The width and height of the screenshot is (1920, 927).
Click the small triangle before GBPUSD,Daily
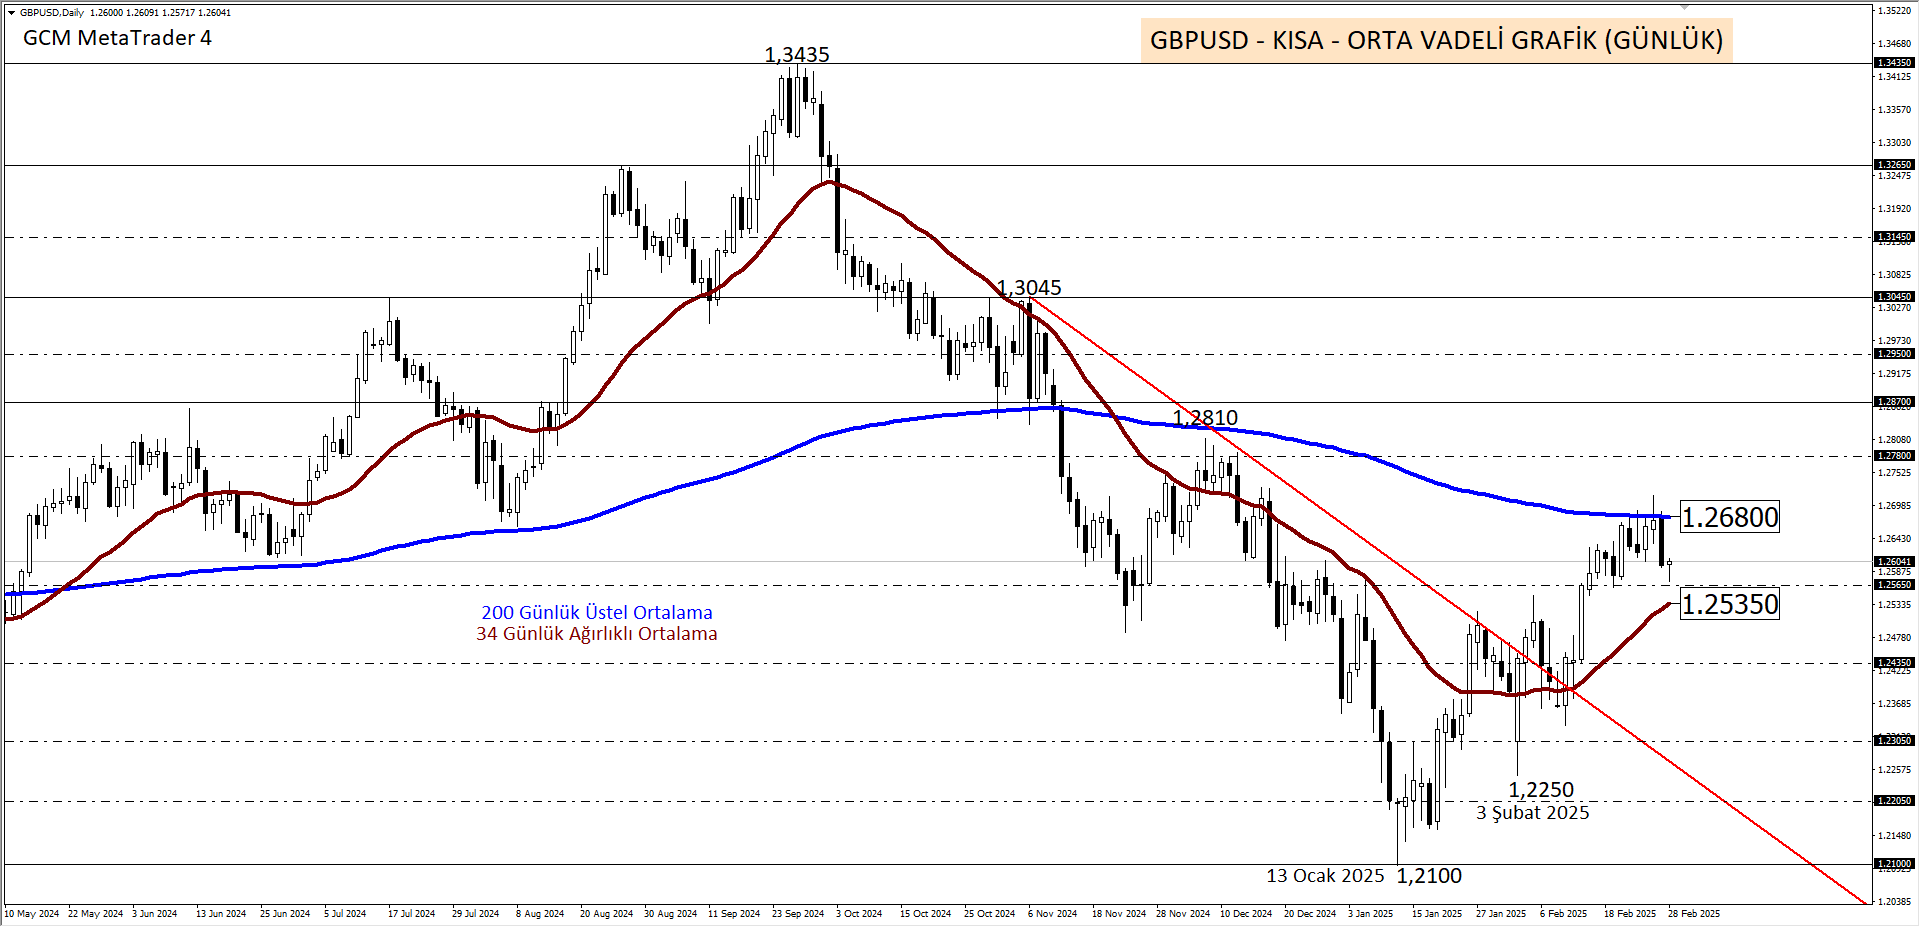click(11, 13)
